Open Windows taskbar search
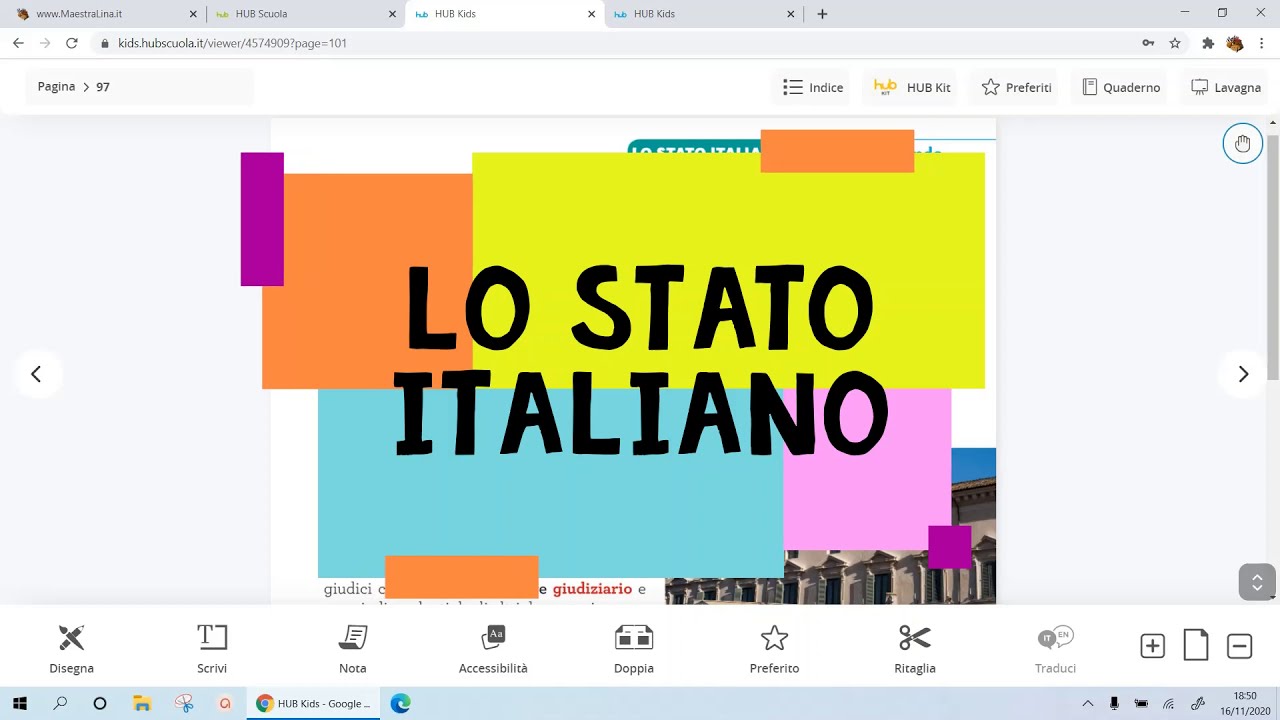The image size is (1280, 720). tap(60, 703)
